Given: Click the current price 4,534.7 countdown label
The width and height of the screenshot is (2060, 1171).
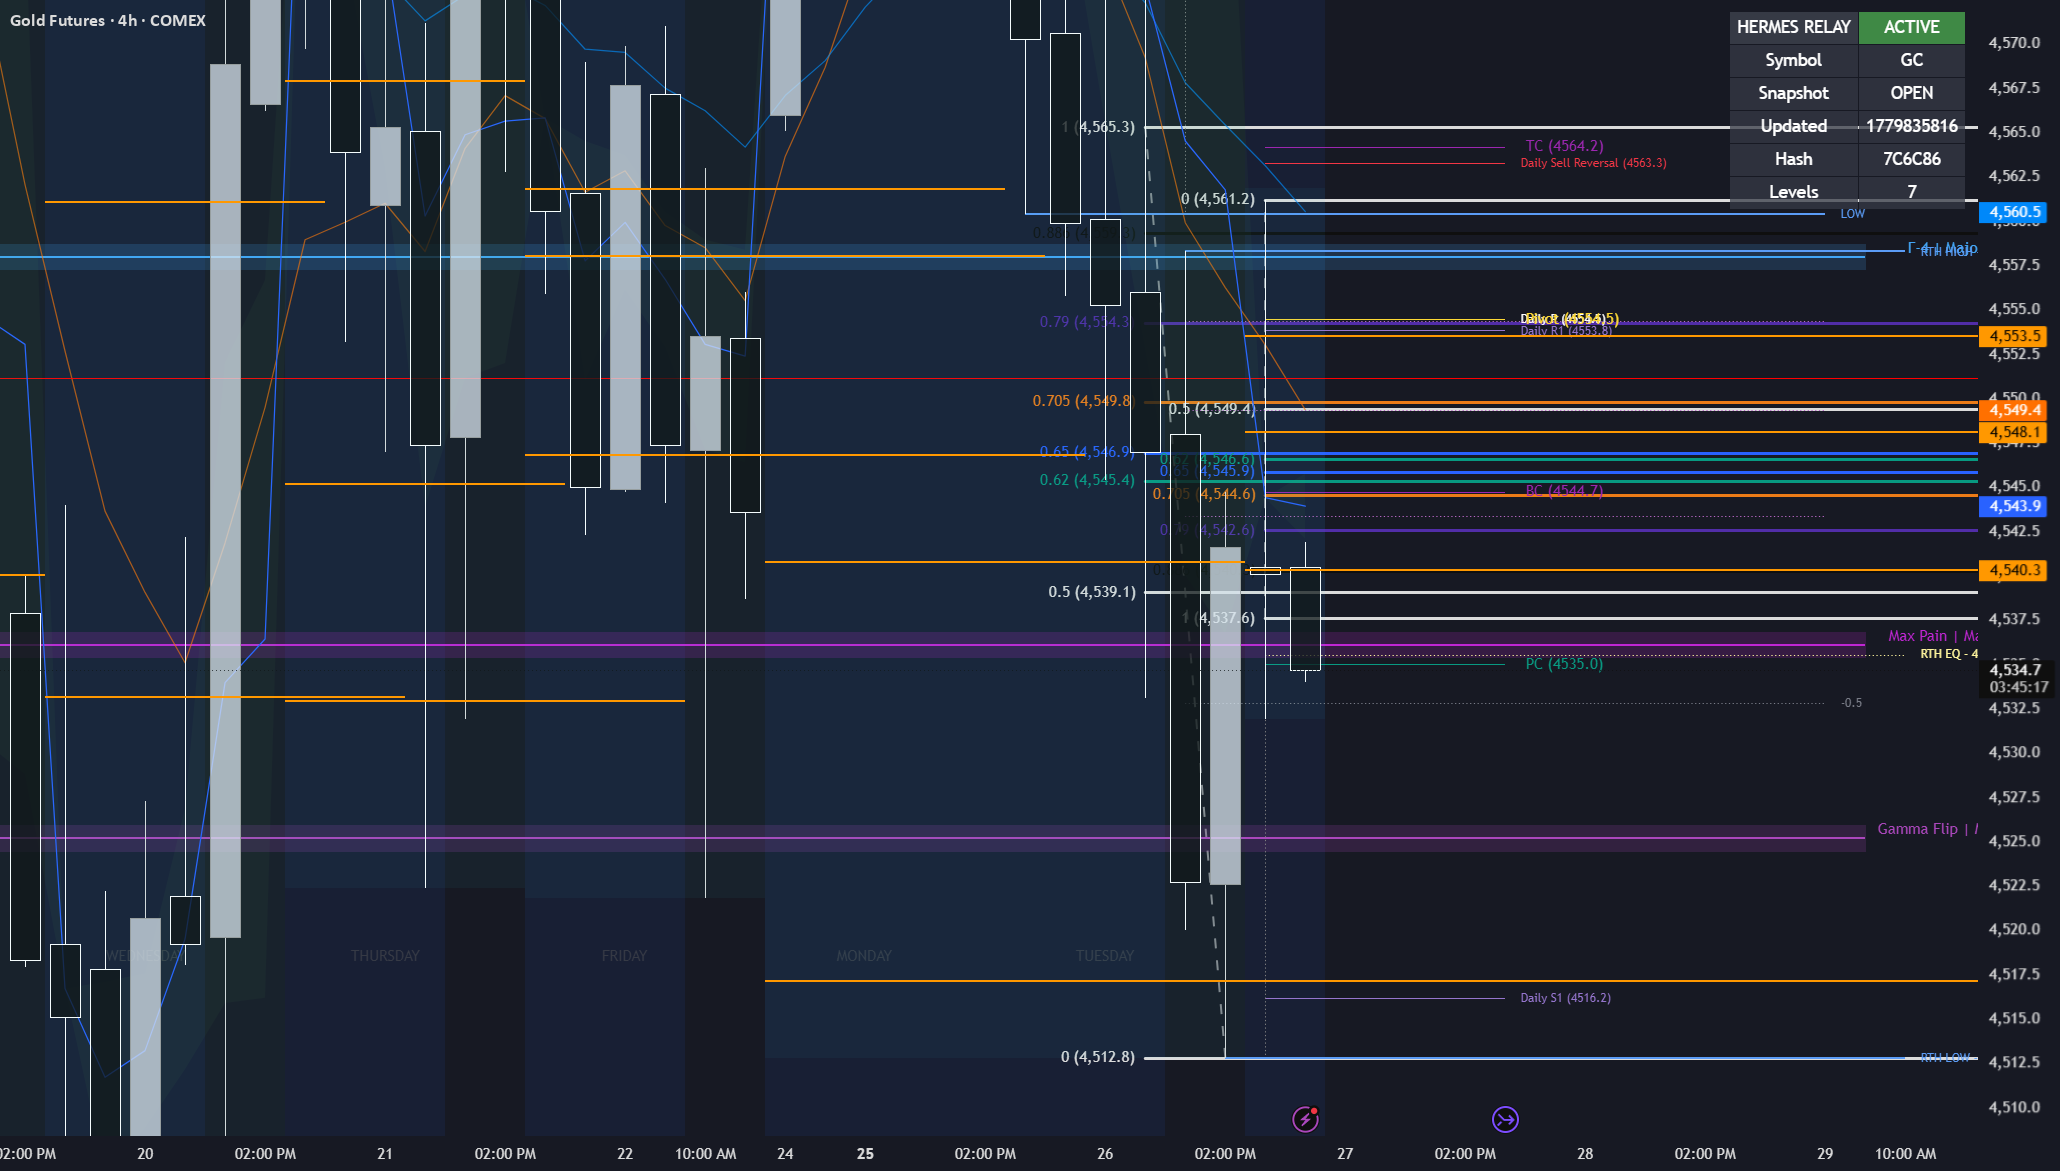Looking at the screenshot, I should pyautogui.click(x=2018, y=678).
